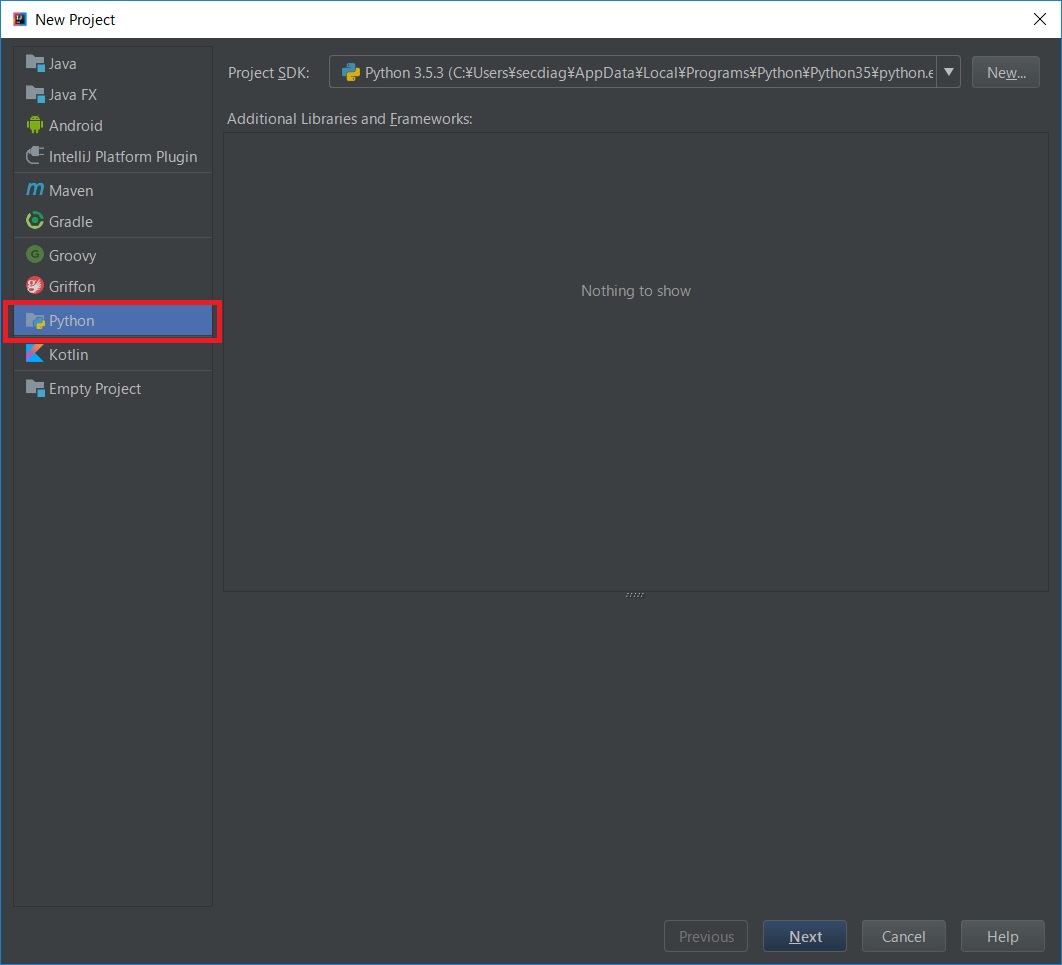Click the Empty Project folder icon

coord(35,388)
